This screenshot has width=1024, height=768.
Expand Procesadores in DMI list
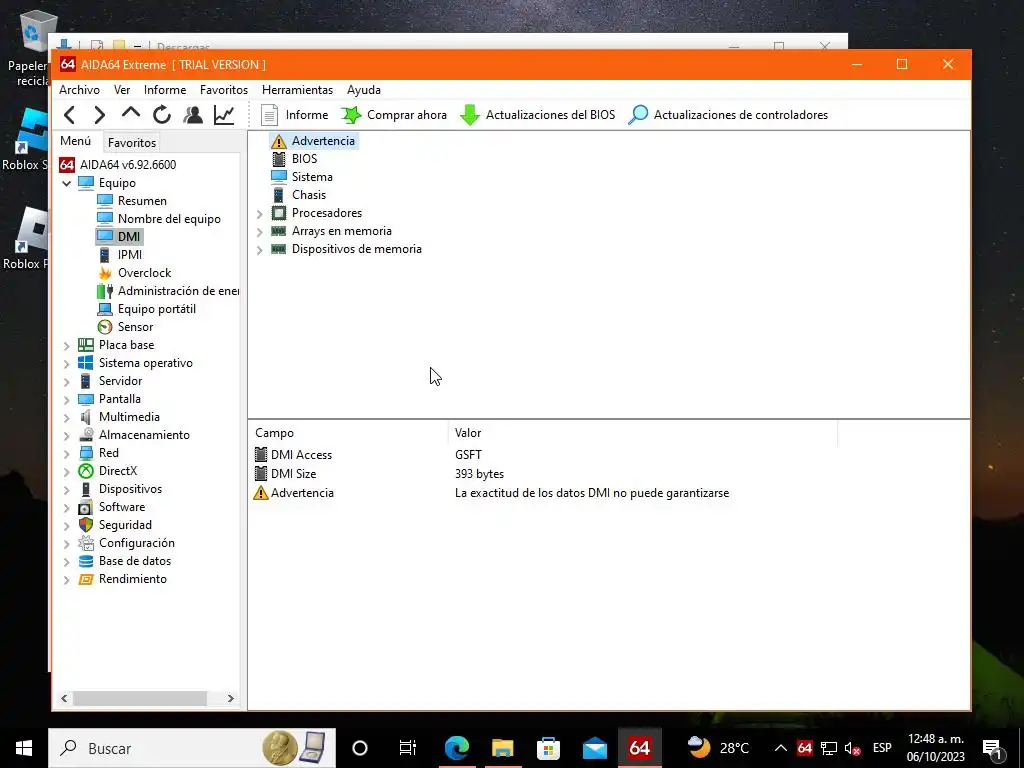(x=259, y=214)
